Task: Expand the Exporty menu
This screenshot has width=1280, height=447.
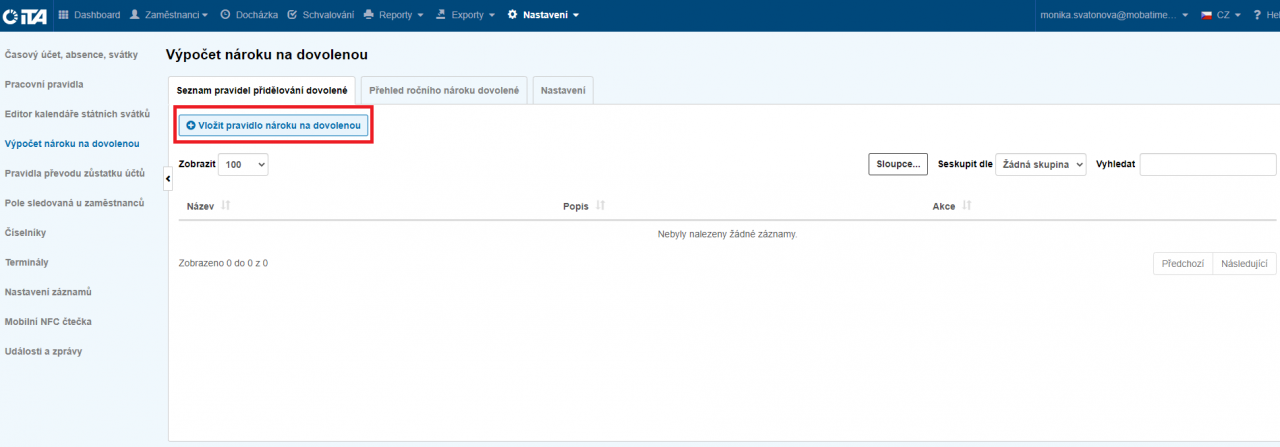Action: click(x=465, y=15)
